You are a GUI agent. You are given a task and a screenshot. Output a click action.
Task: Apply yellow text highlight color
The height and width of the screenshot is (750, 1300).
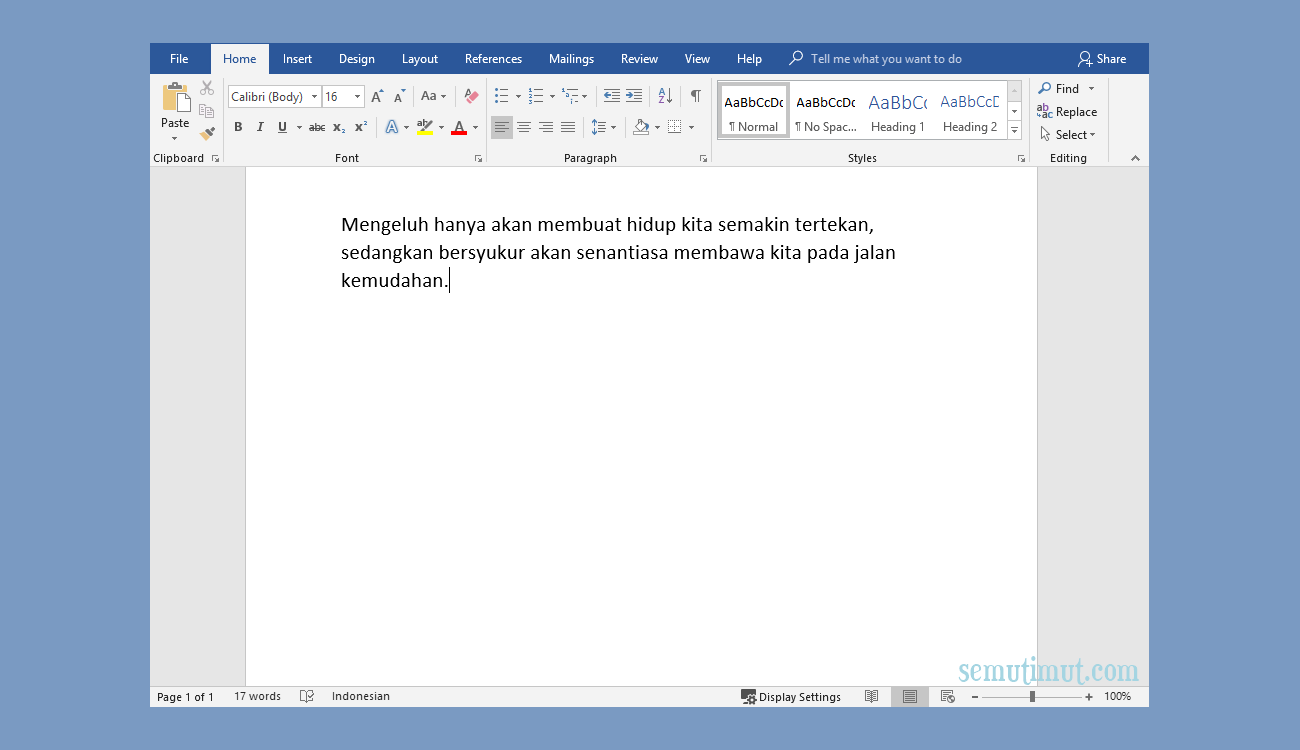tap(425, 127)
